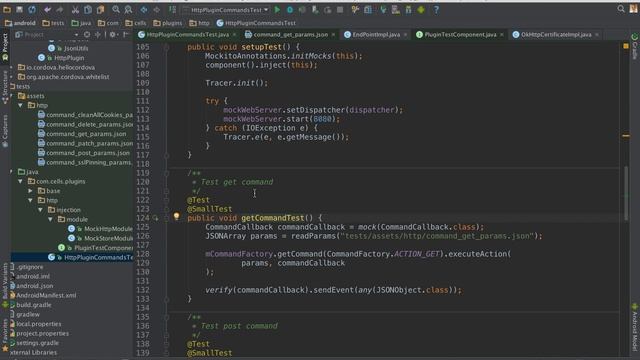Toggle the java folder tree arrow
640x360 pixels.
[11, 172]
